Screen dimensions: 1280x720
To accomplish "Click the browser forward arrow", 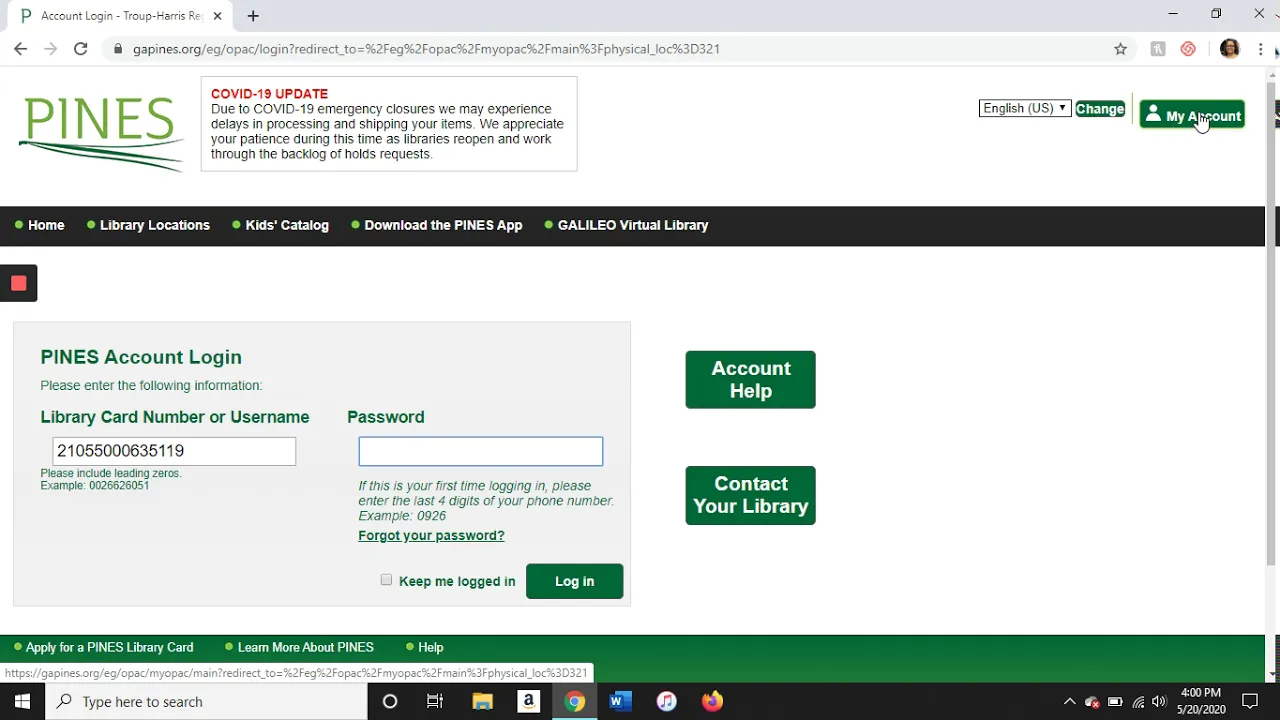I will point(50,49).
